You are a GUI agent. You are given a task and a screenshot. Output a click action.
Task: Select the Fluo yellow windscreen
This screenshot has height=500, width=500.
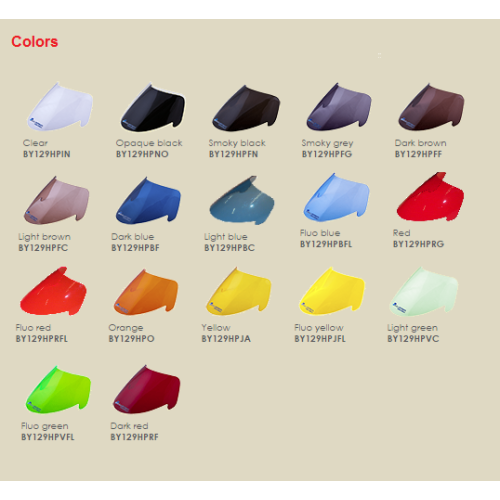click(332, 291)
